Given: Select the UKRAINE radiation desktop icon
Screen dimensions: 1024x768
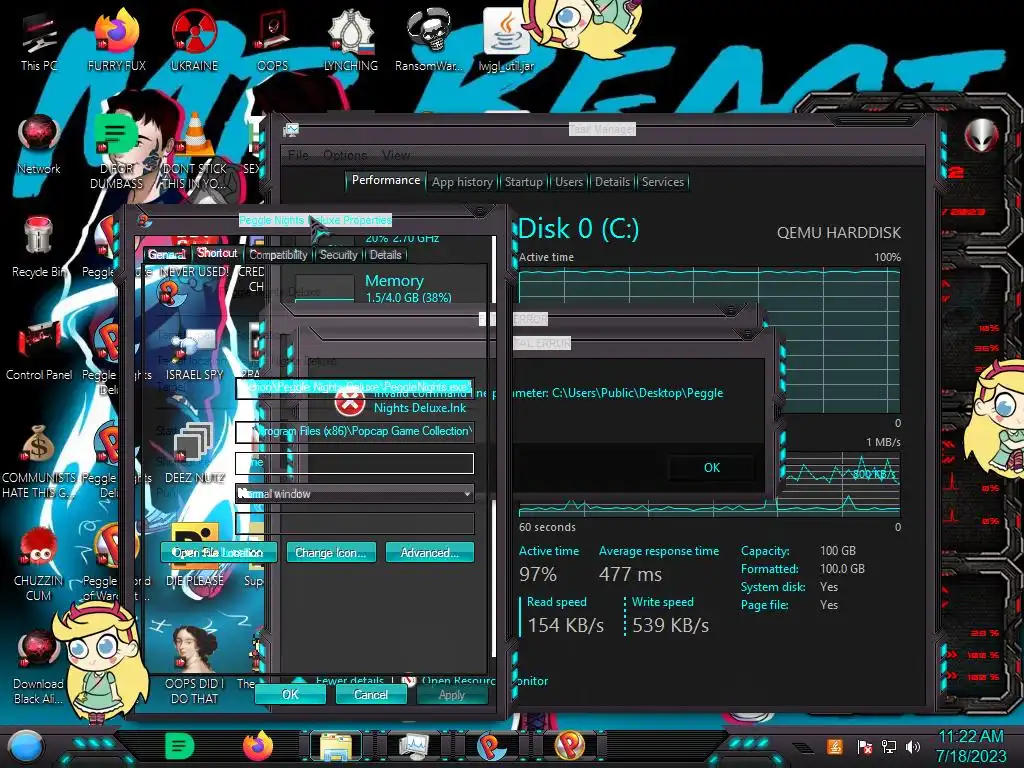Looking at the screenshot, I should pos(194,40).
